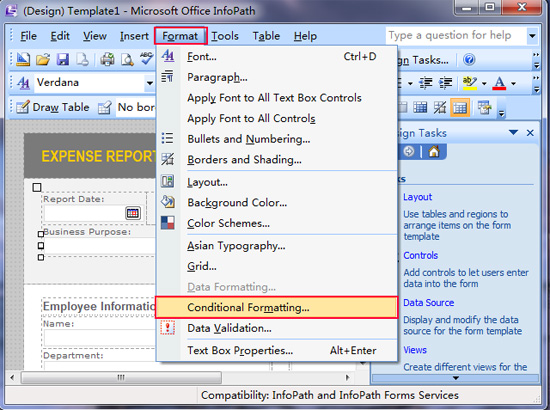Click the Font task pane icon beside Verdana
Image resolution: width=550 pixels, height=410 pixels.
(x=23, y=83)
